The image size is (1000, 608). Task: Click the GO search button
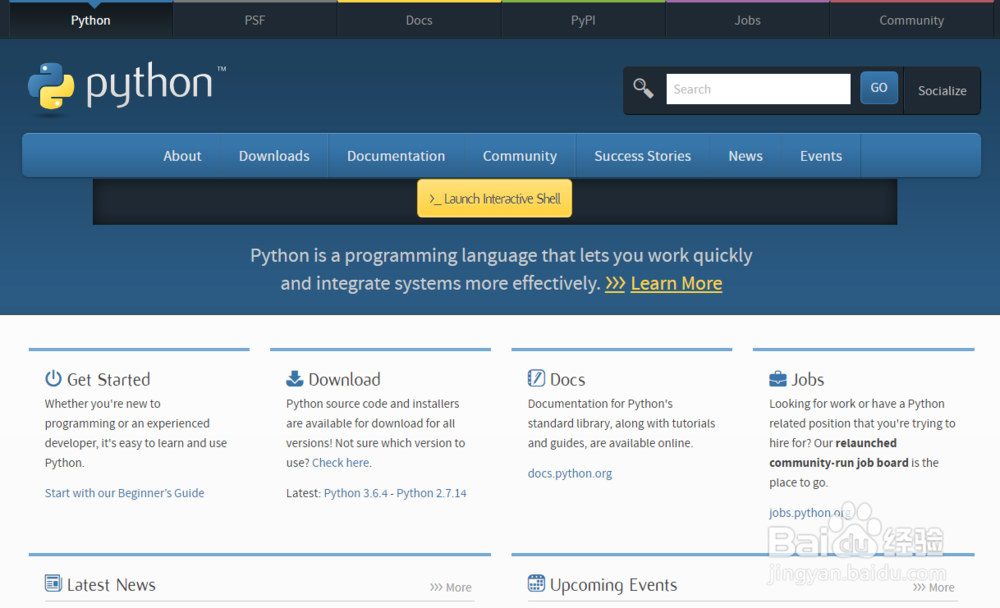pyautogui.click(x=879, y=88)
